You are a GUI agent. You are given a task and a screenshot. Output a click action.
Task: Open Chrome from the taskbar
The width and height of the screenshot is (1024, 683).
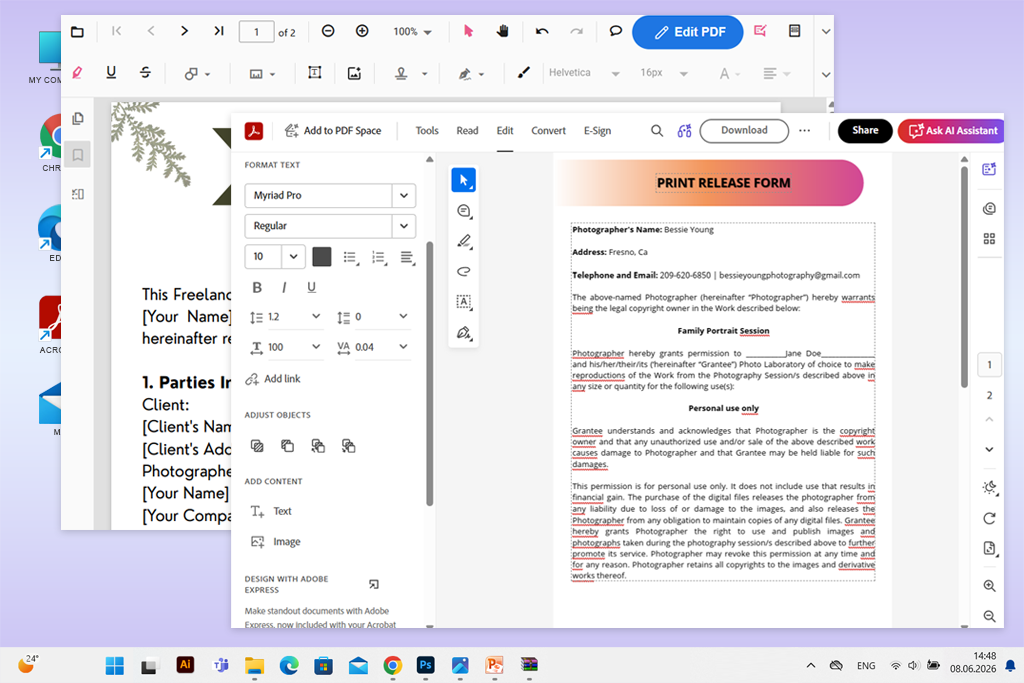click(392, 665)
